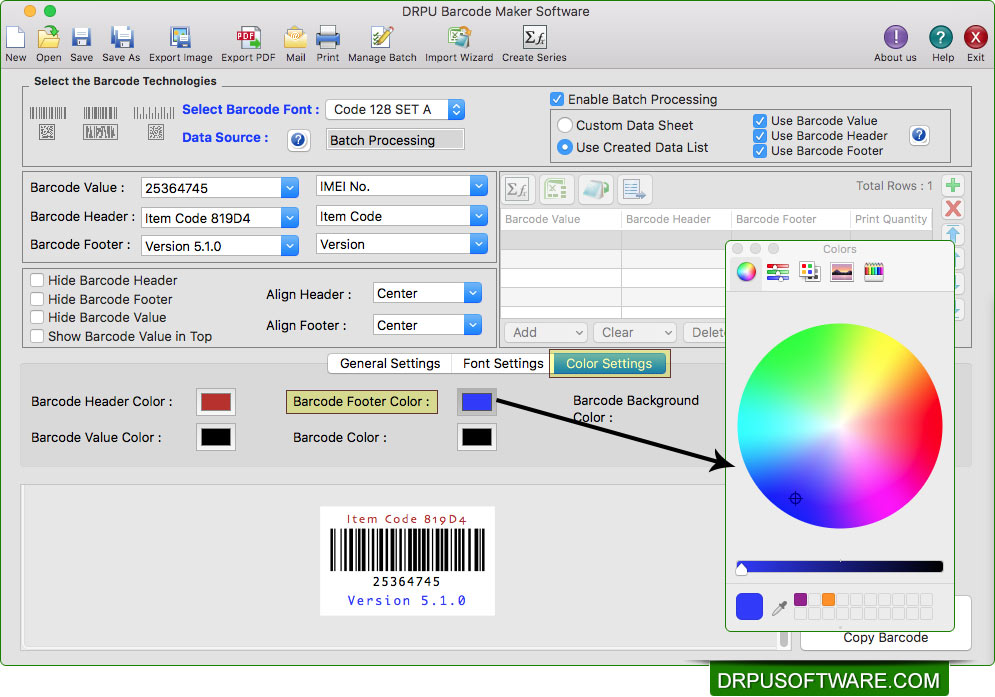Select the color wheel mode in Colors panel

(746, 272)
